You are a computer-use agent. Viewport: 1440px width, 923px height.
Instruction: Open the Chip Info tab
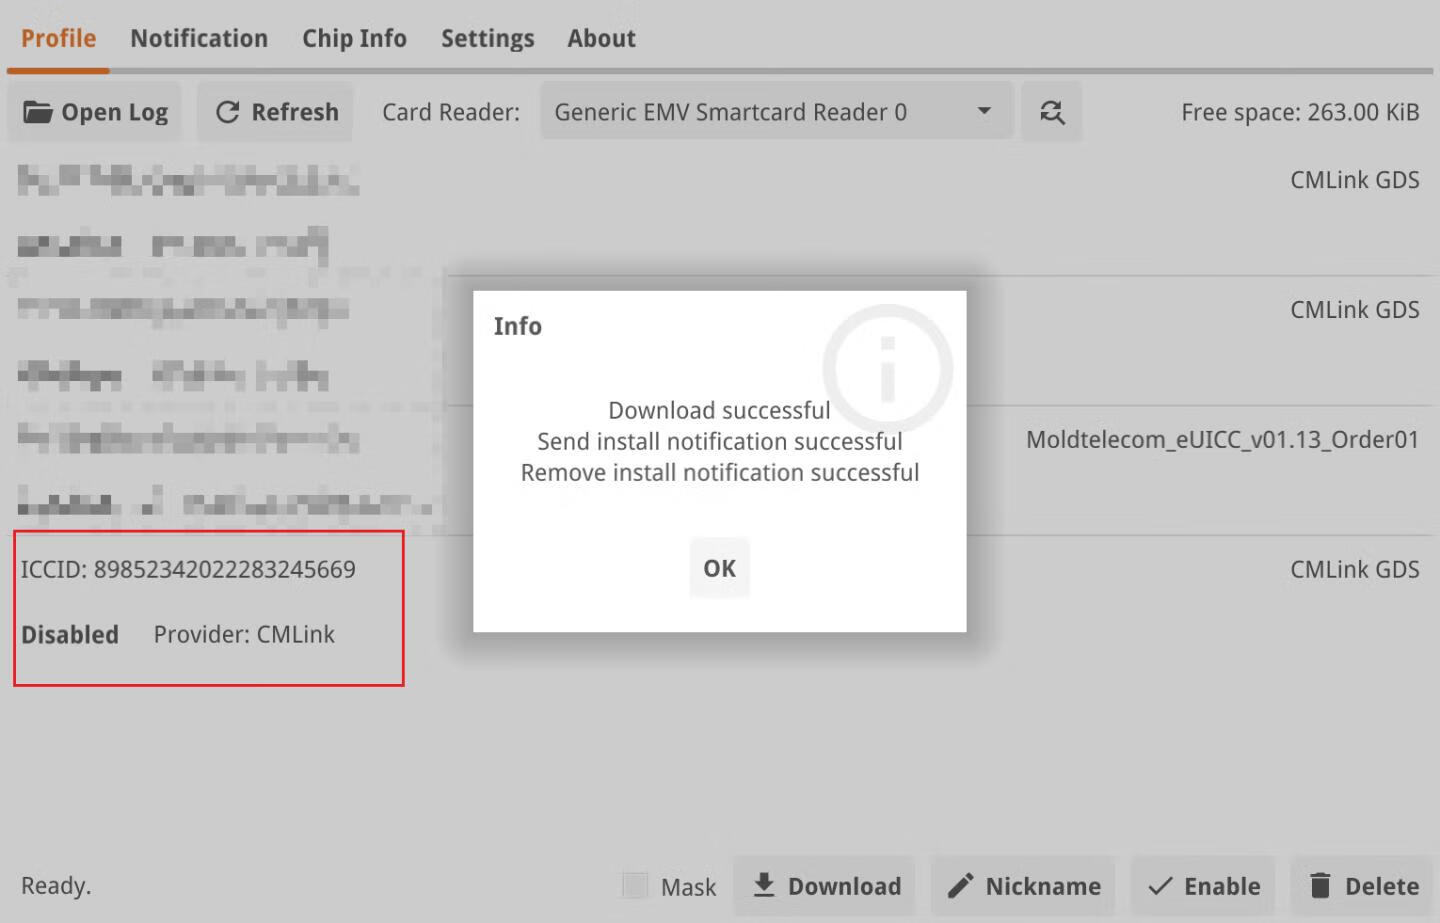click(354, 38)
